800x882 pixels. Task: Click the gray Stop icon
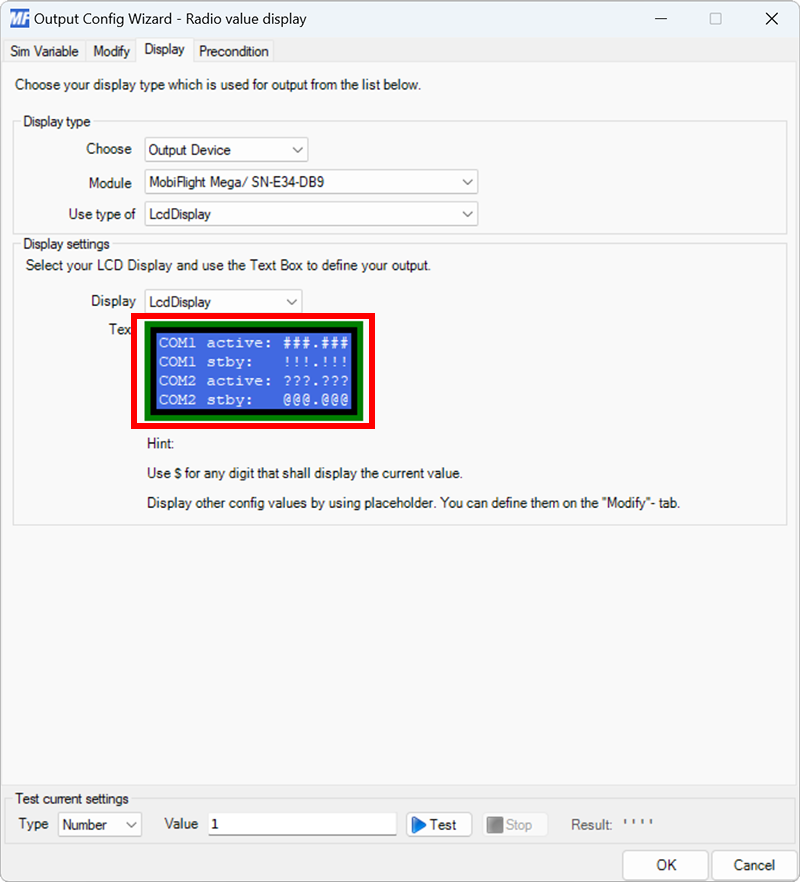click(x=494, y=824)
